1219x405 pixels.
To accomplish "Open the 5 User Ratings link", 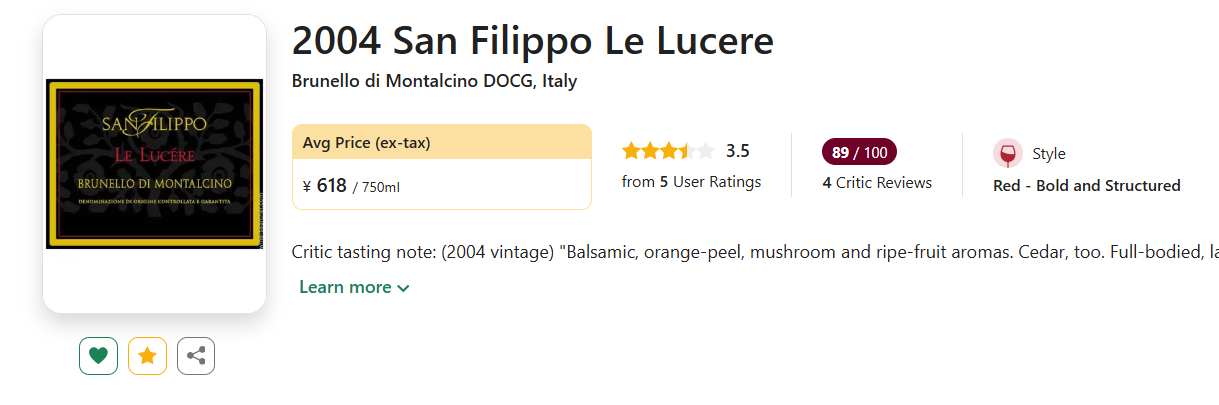I will click(x=691, y=182).
